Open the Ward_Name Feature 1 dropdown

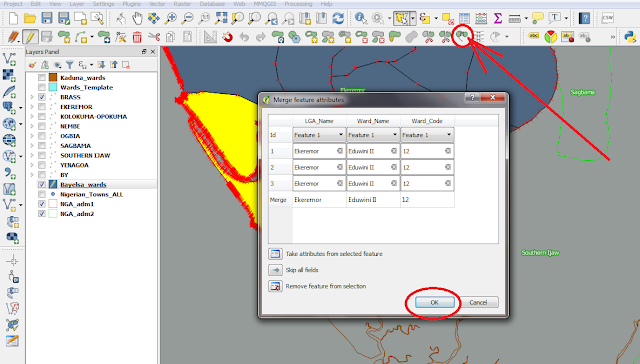point(373,135)
